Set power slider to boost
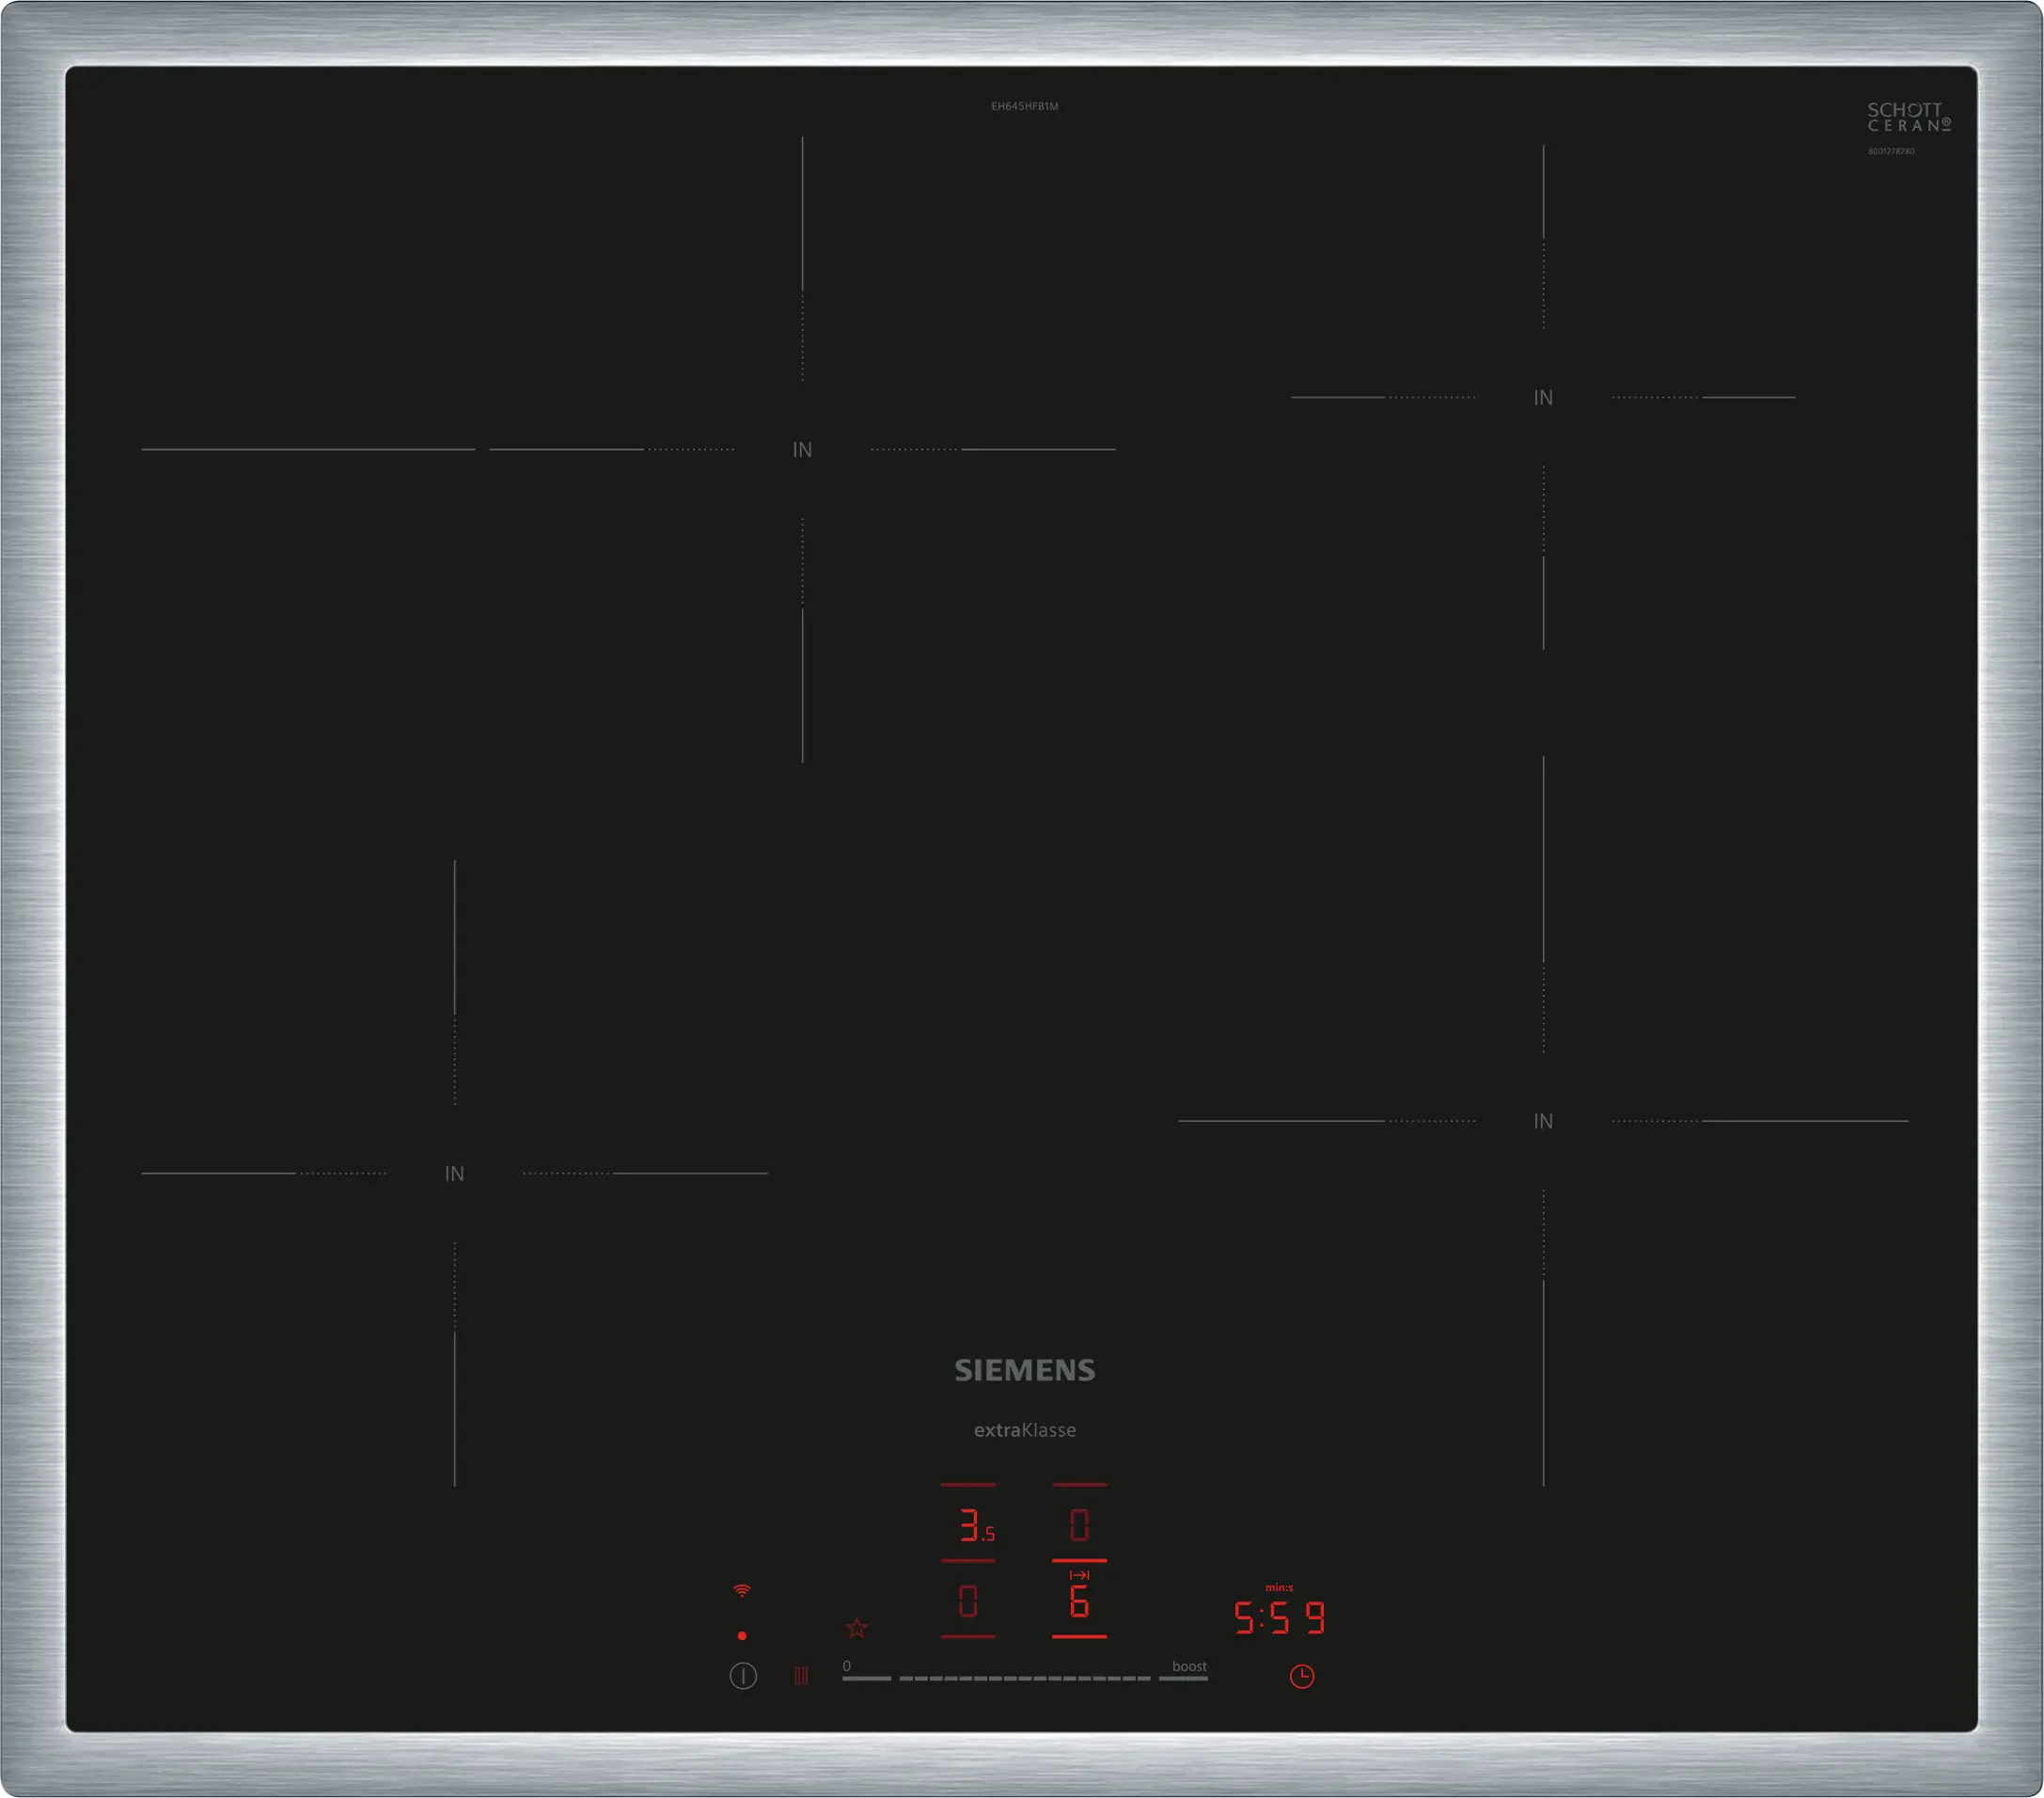 pos(1184,1677)
